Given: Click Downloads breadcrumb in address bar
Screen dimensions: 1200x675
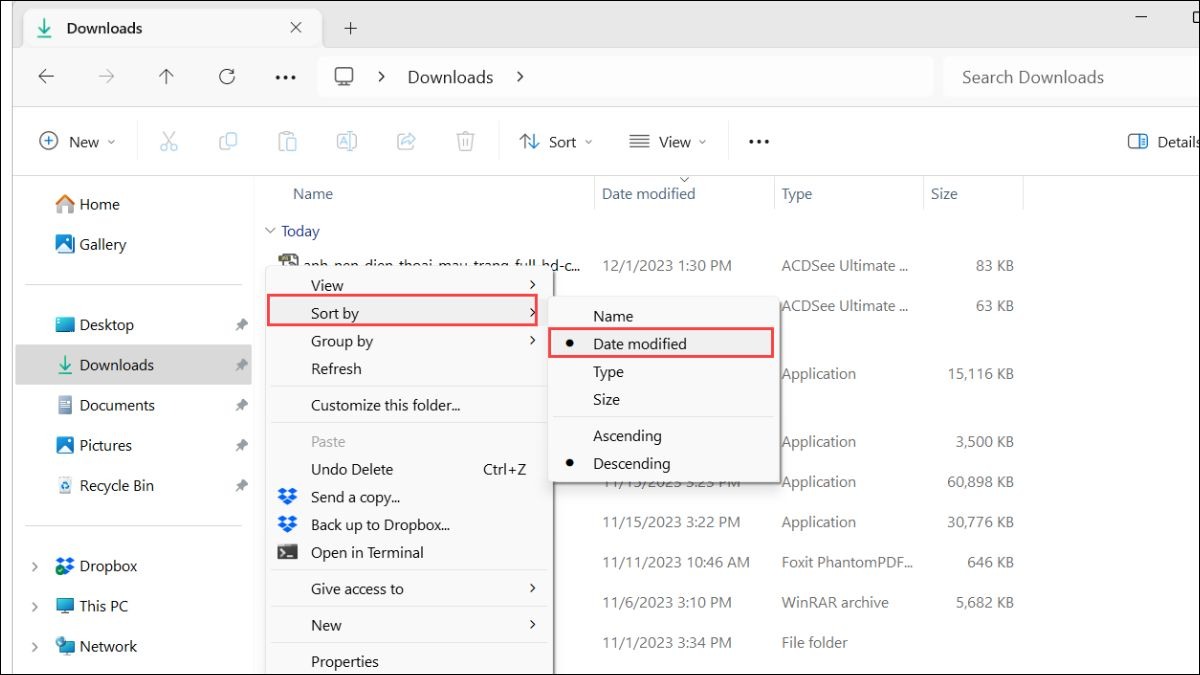Looking at the screenshot, I should (450, 77).
